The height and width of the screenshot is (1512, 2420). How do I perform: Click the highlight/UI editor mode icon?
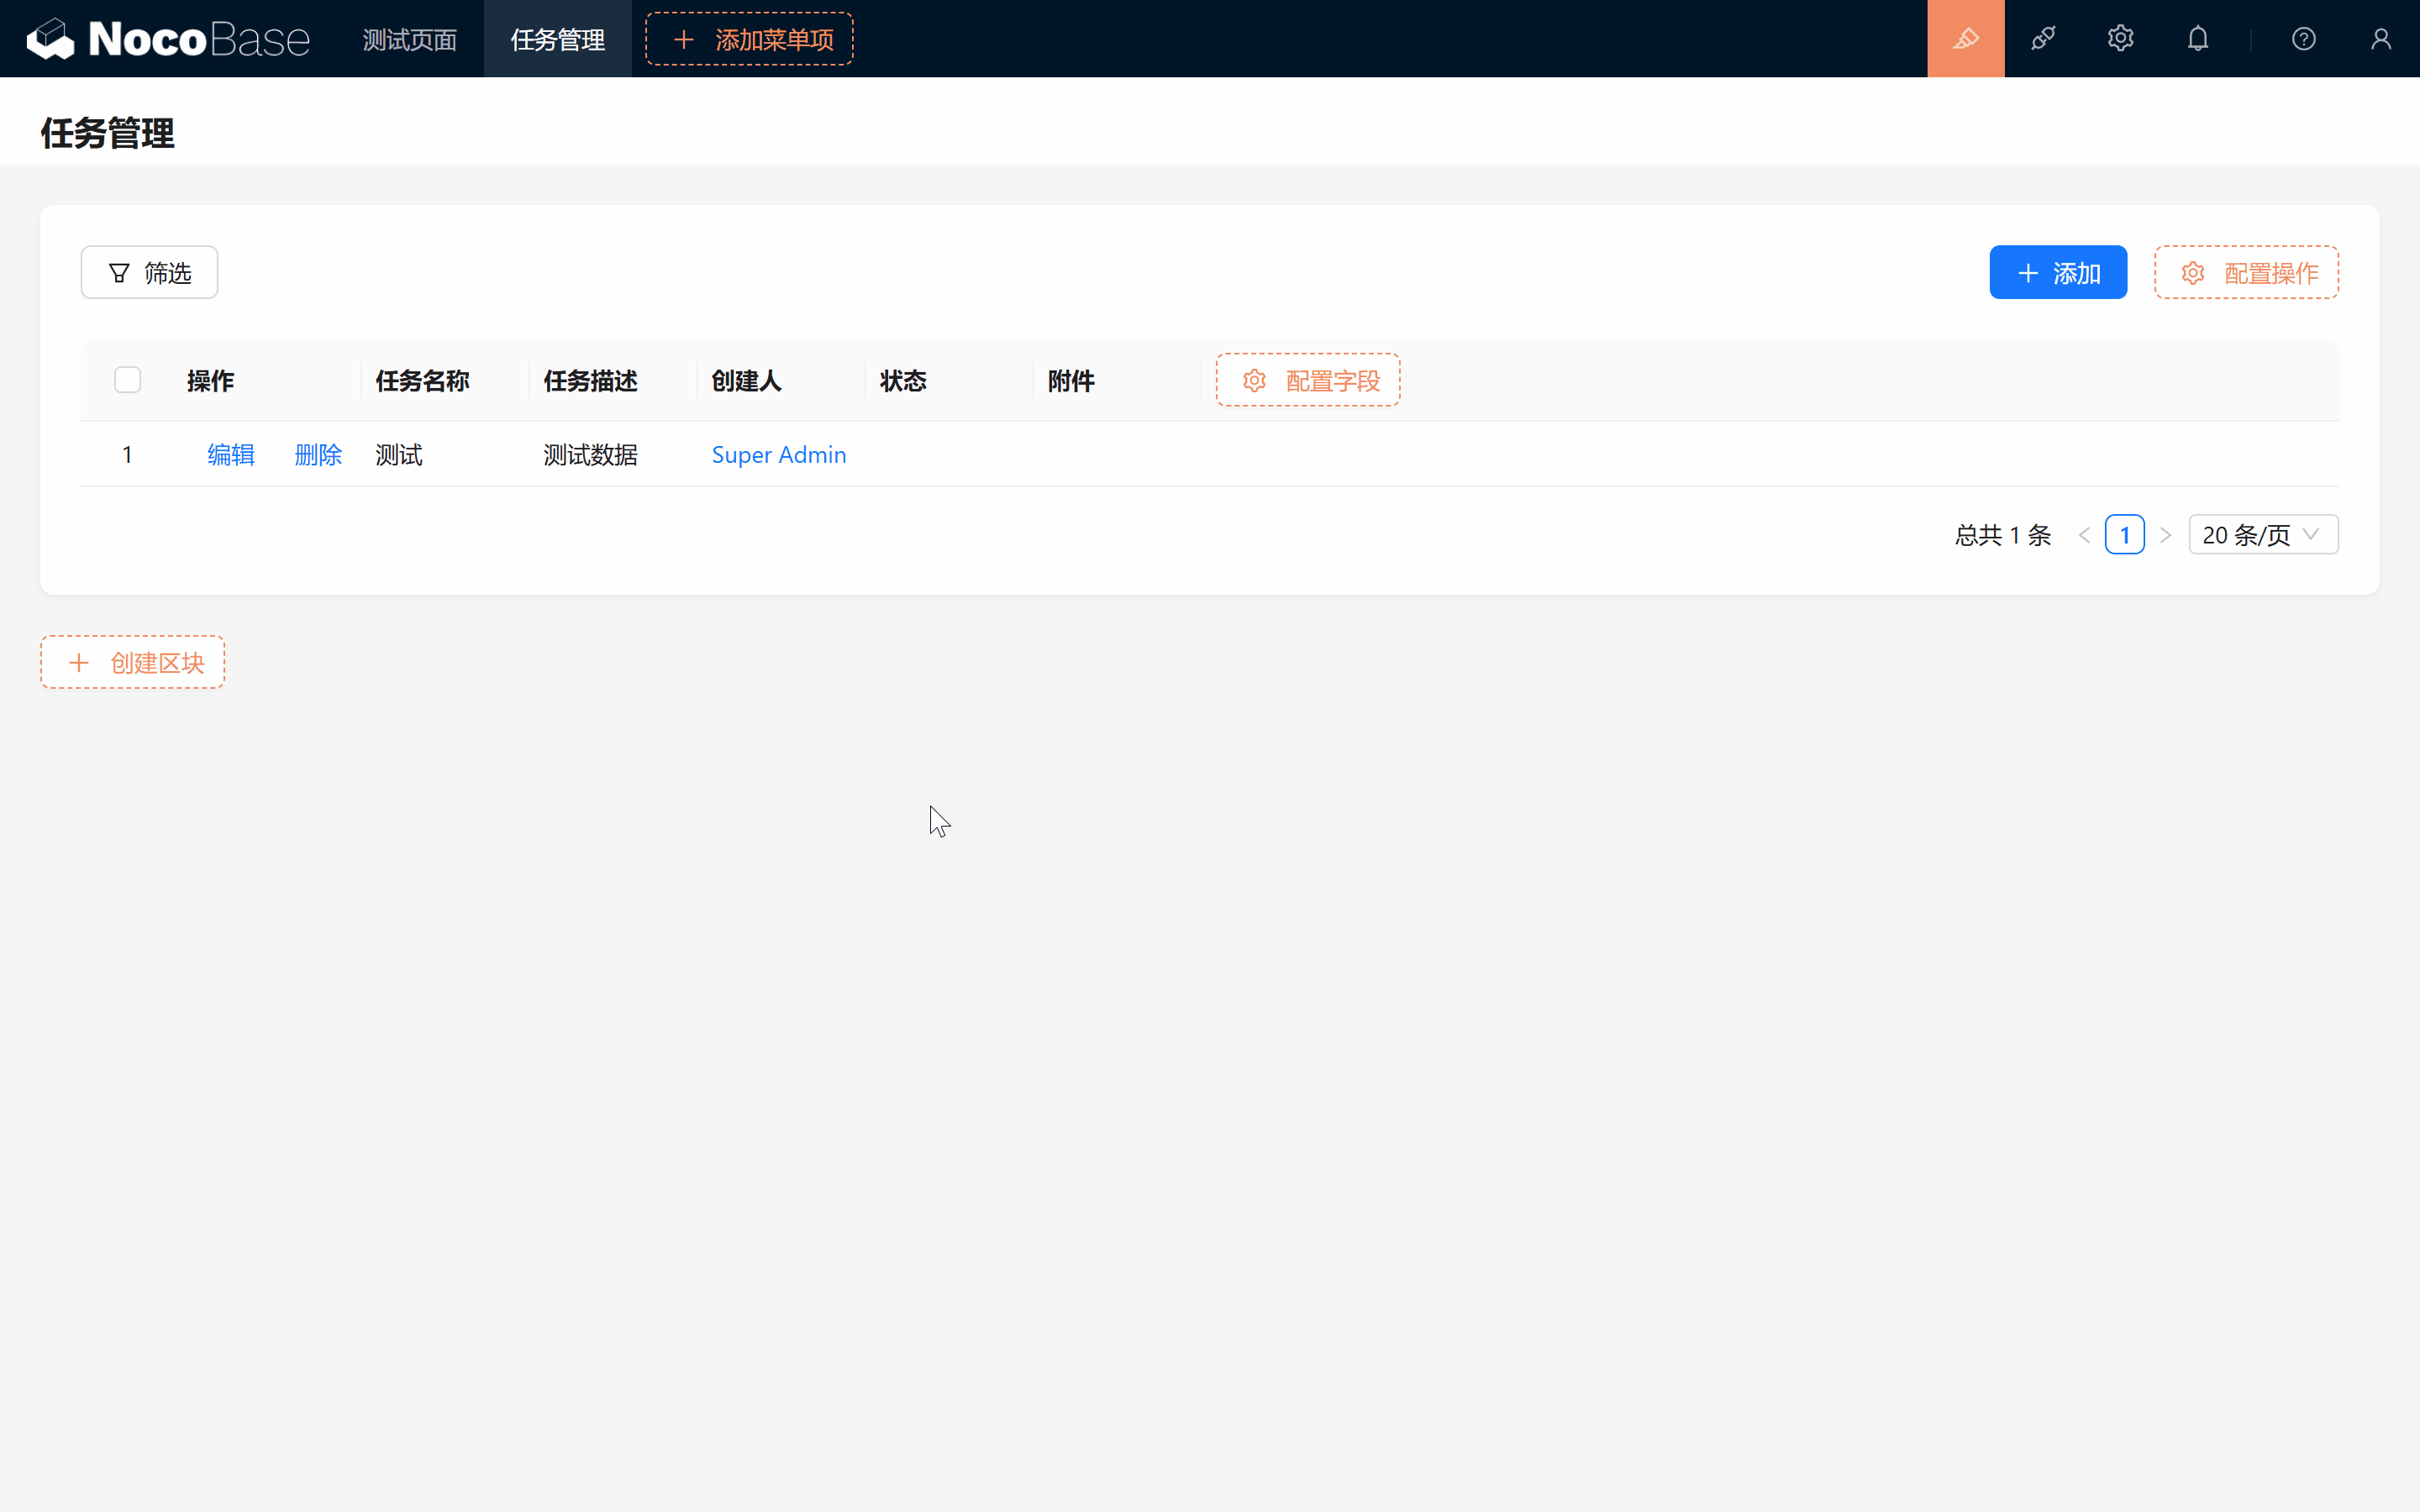[1965, 39]
